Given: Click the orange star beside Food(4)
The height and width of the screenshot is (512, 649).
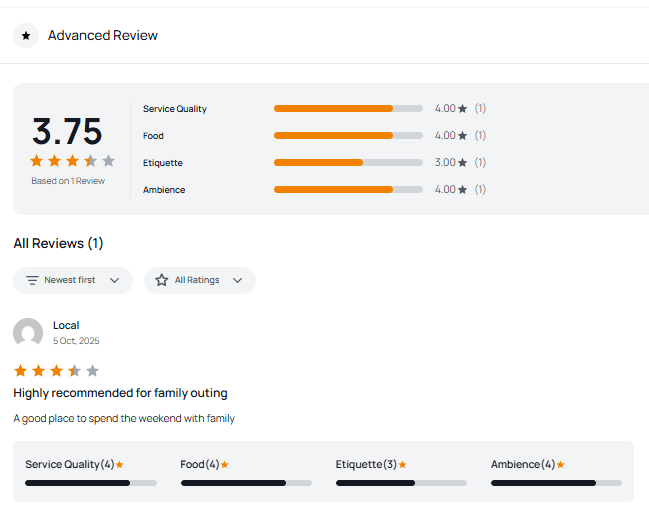Looking at the screenshot, I should (225, 465).
